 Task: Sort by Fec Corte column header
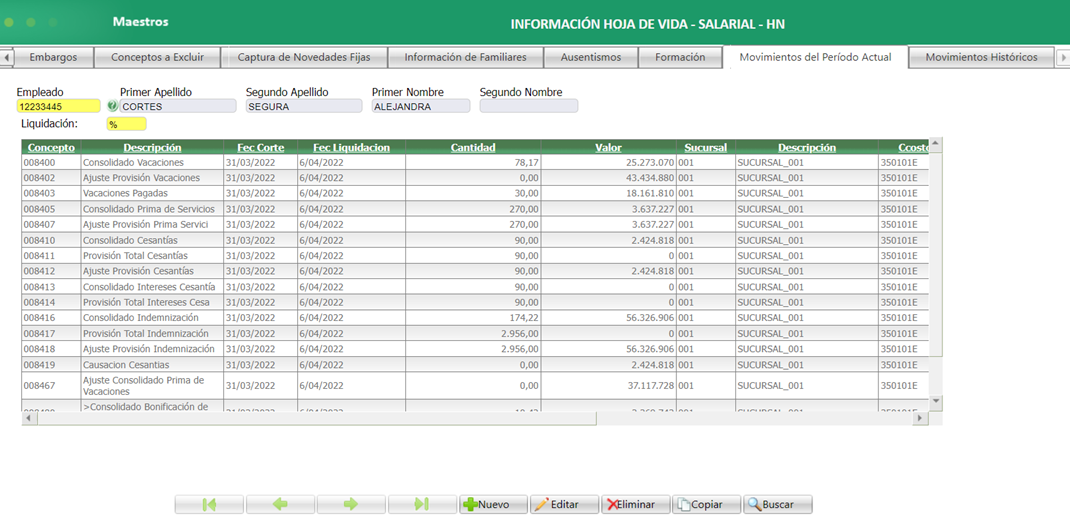click(x=260, y=147)
